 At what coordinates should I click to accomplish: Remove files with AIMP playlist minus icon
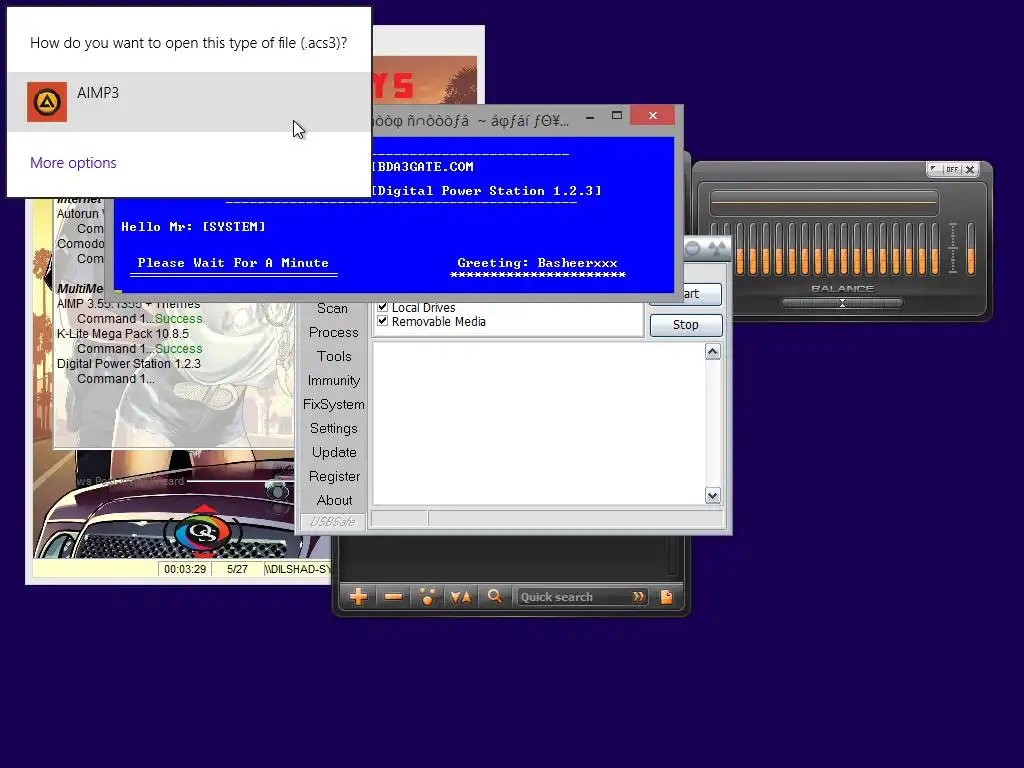point(393,596)
